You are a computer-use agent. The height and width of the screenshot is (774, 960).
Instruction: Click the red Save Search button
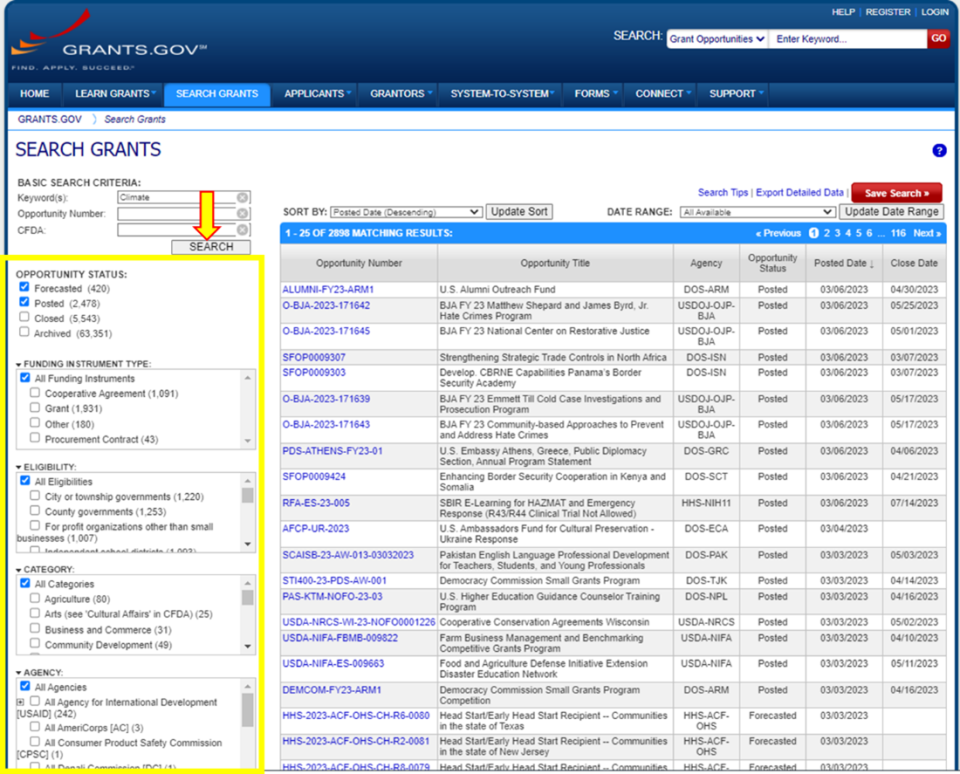(896, 193)
